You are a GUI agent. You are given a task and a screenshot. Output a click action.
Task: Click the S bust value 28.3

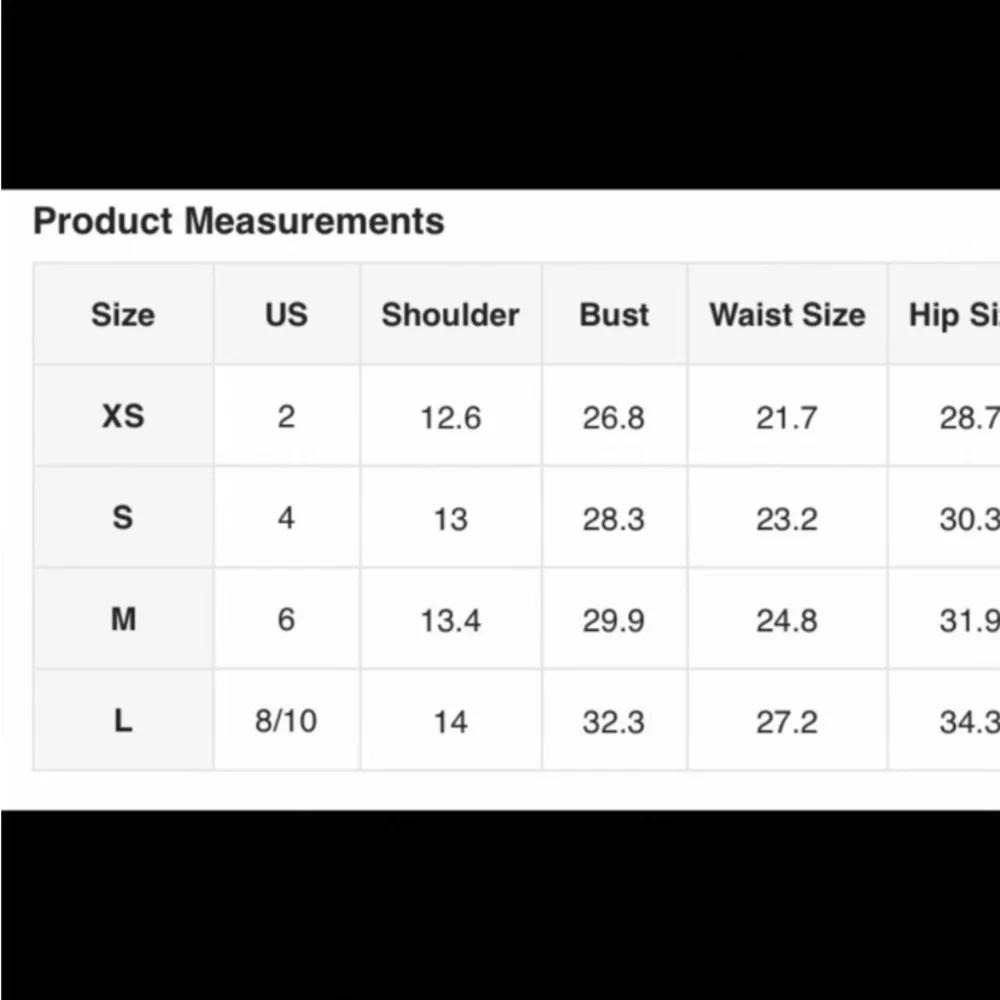(614, 519)
